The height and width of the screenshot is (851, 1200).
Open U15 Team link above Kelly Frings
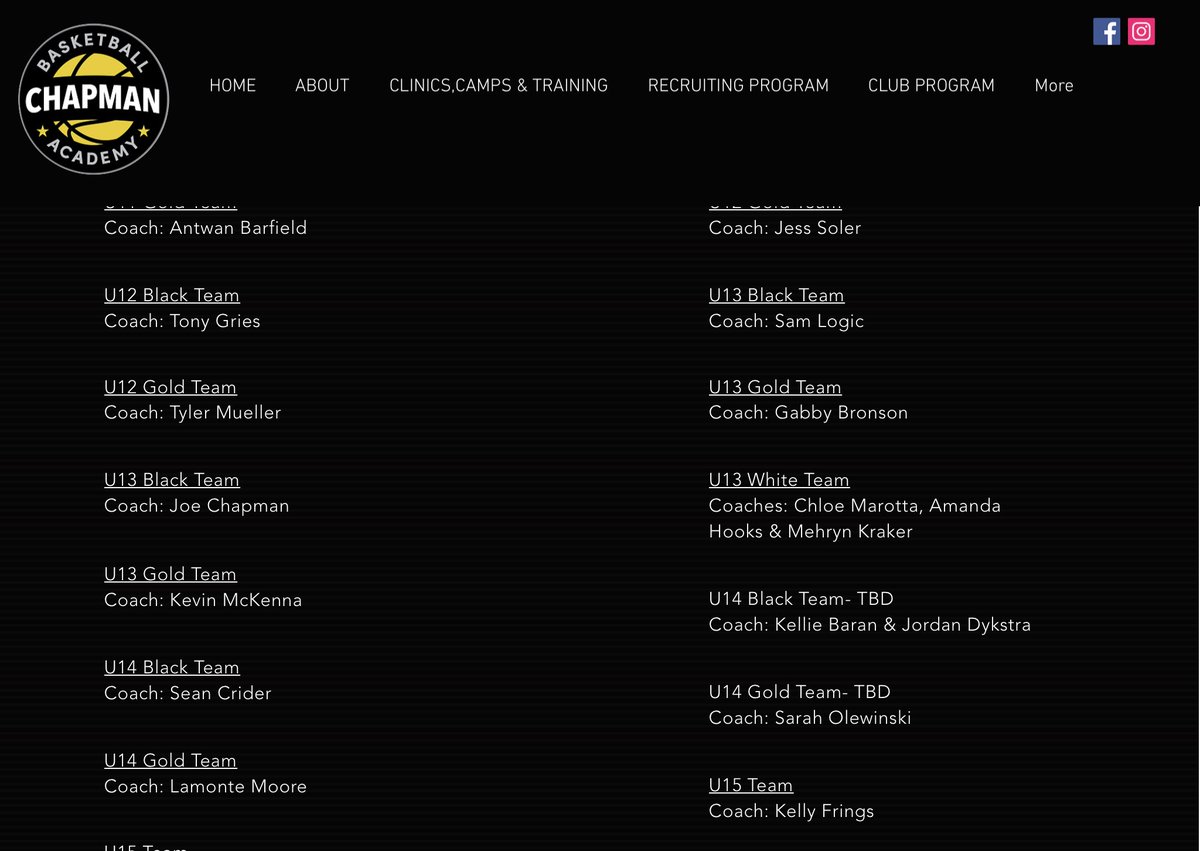(751, 785)
